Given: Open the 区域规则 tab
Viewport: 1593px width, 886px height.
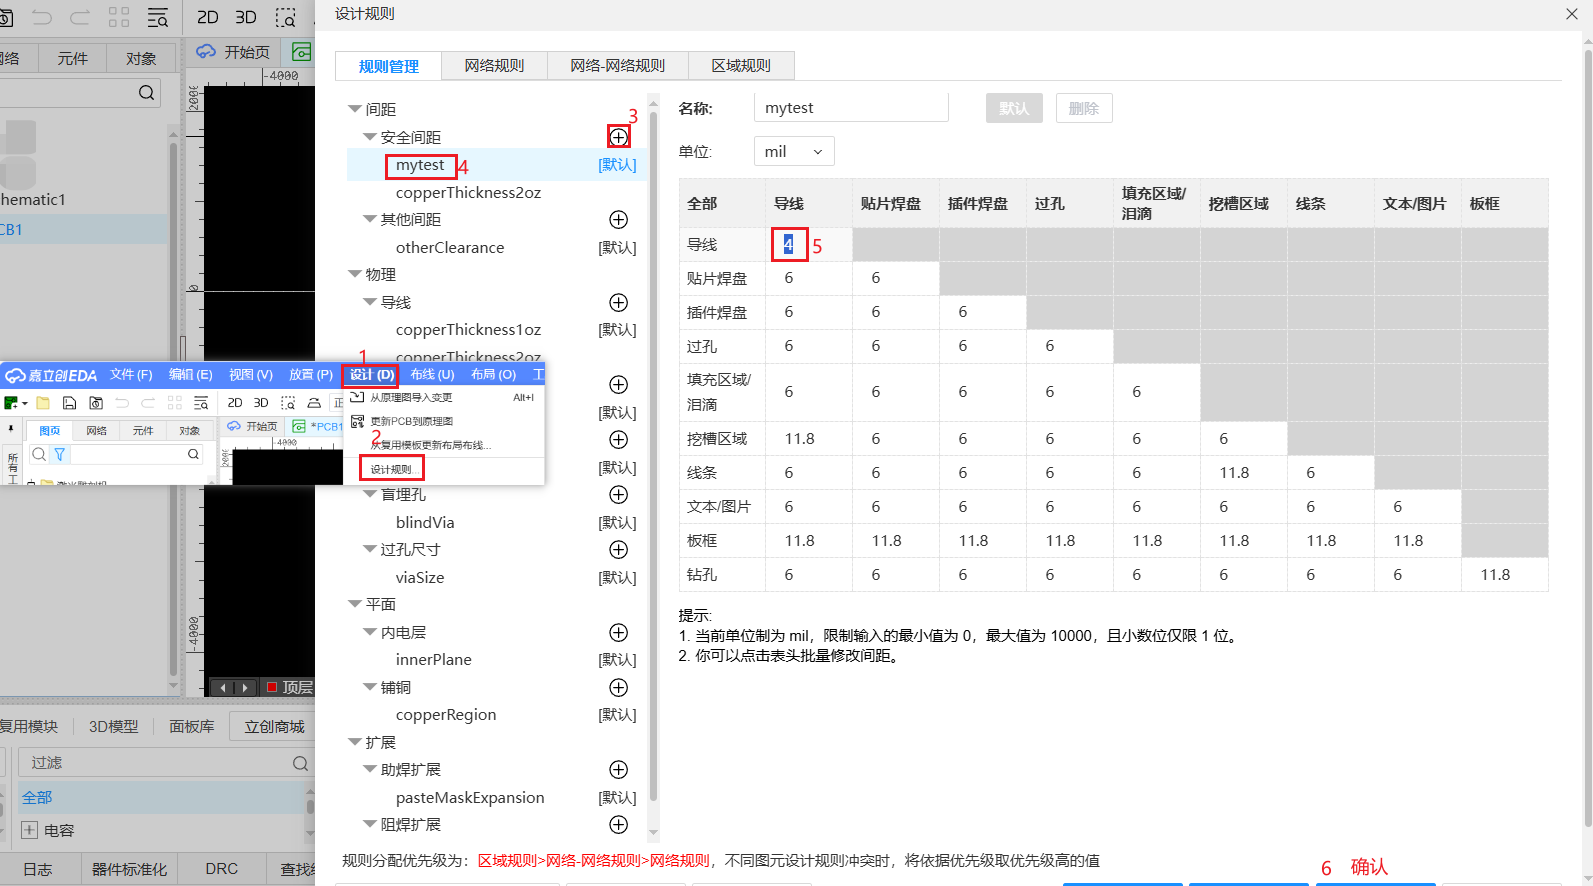Looking at the screenshot, I should (x=741, y=65).
